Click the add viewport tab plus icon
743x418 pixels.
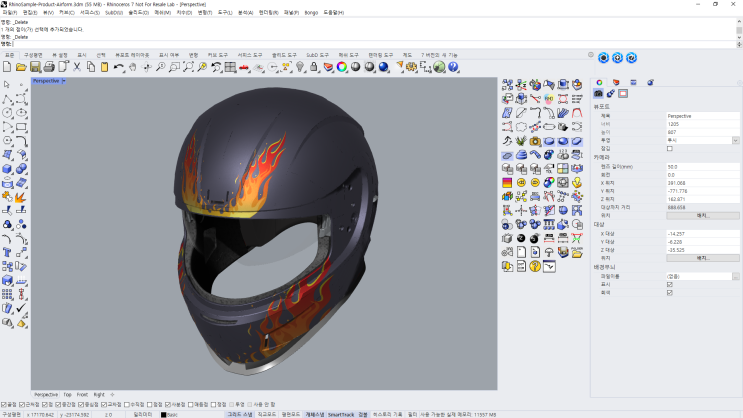[112, 394]
